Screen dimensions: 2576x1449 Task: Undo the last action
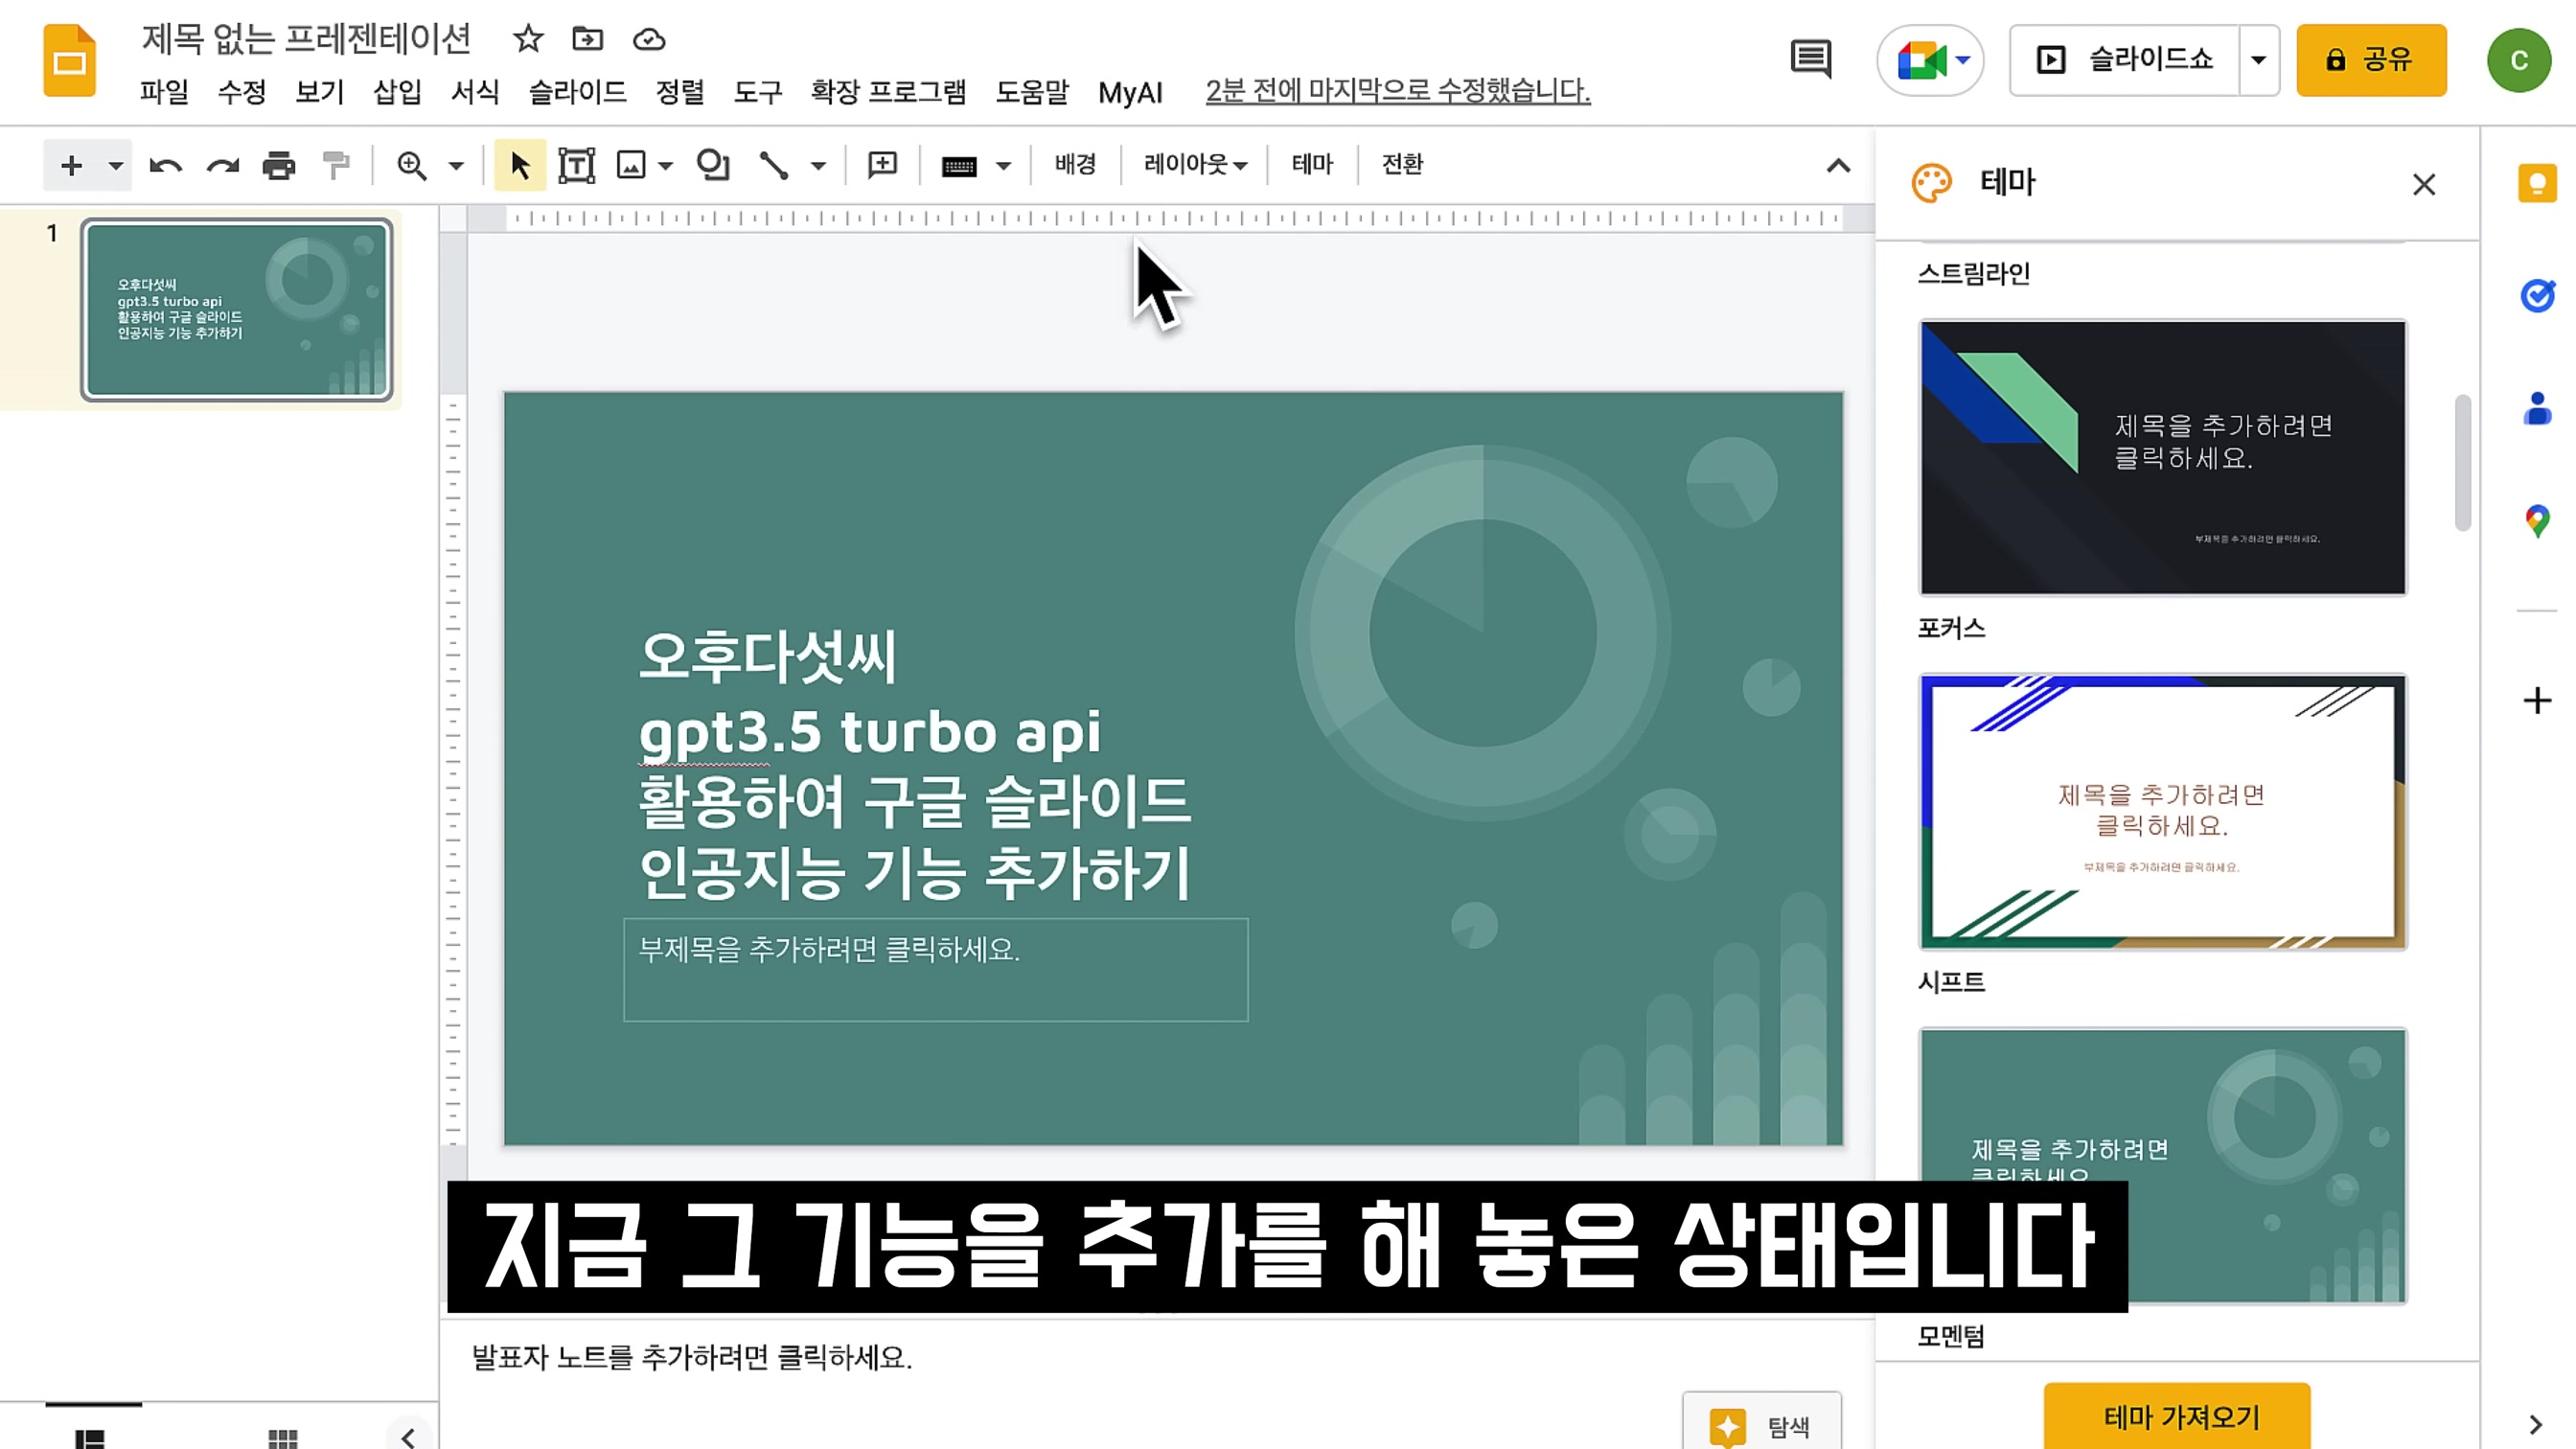click(166, 165)
